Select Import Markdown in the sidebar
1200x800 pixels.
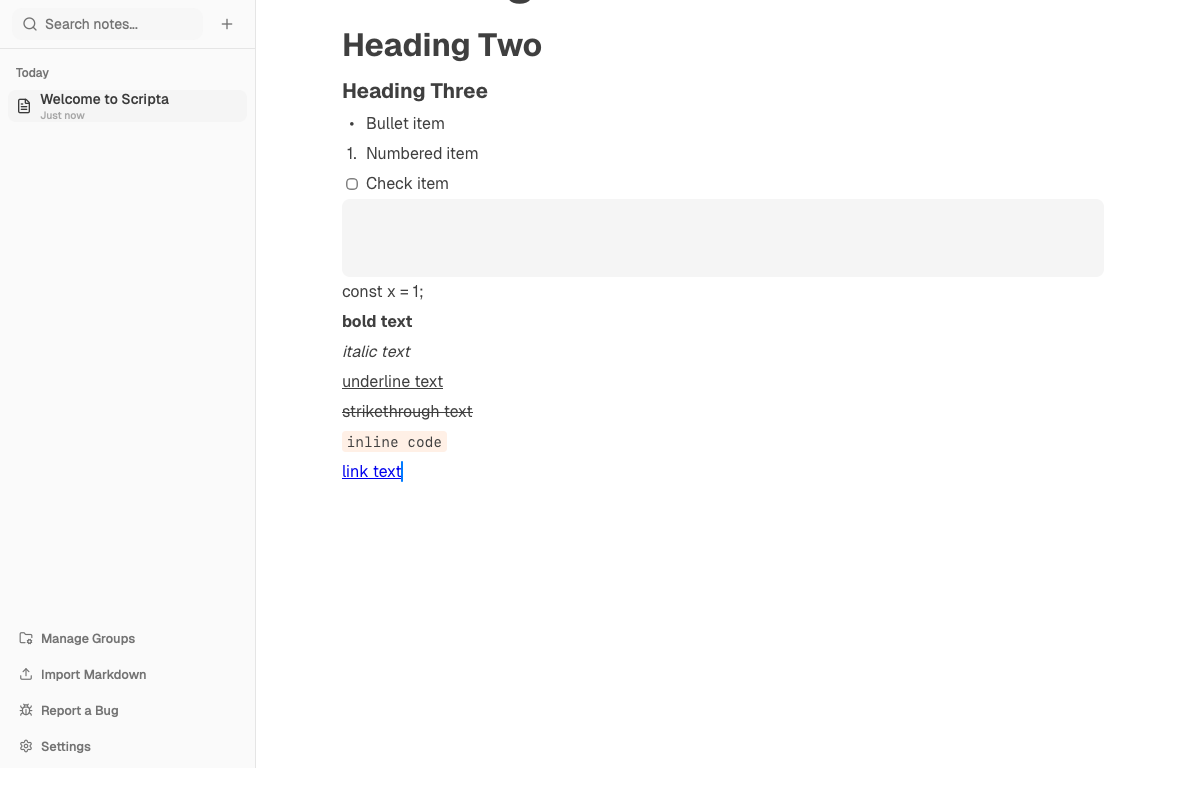93,674
